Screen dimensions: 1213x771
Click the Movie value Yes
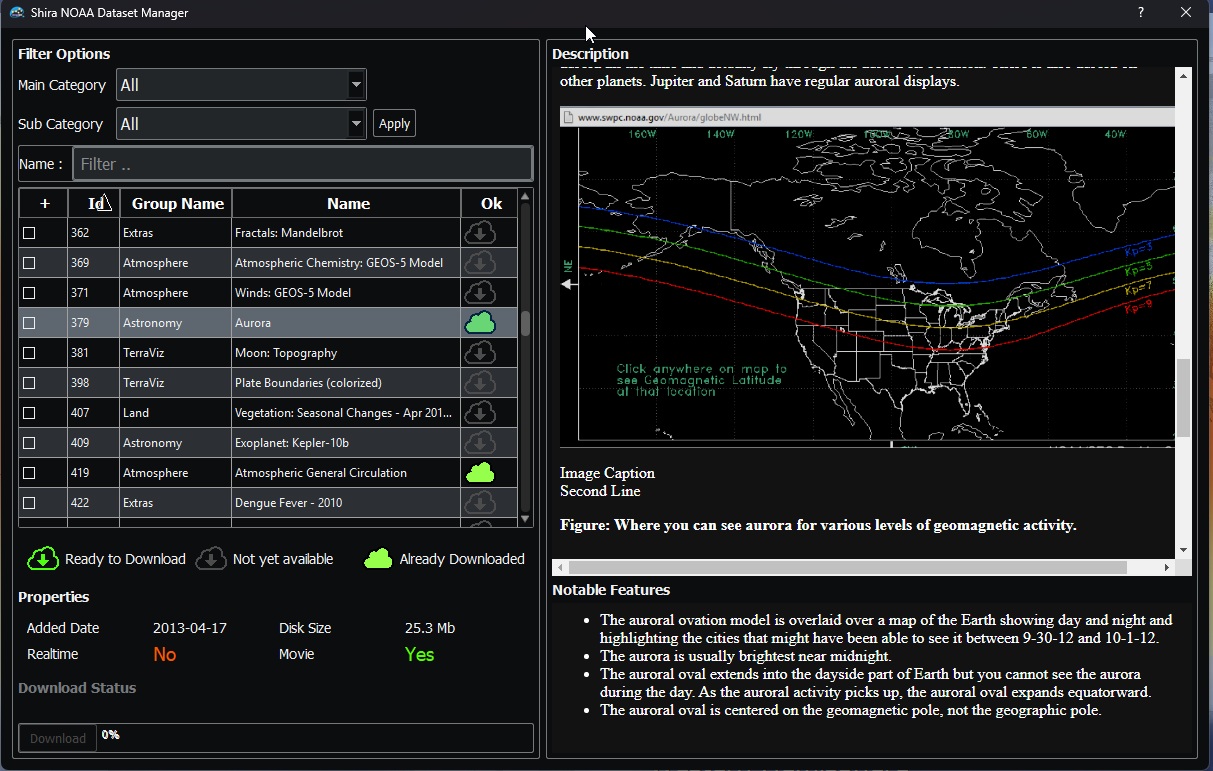click(x=420, y=654)
